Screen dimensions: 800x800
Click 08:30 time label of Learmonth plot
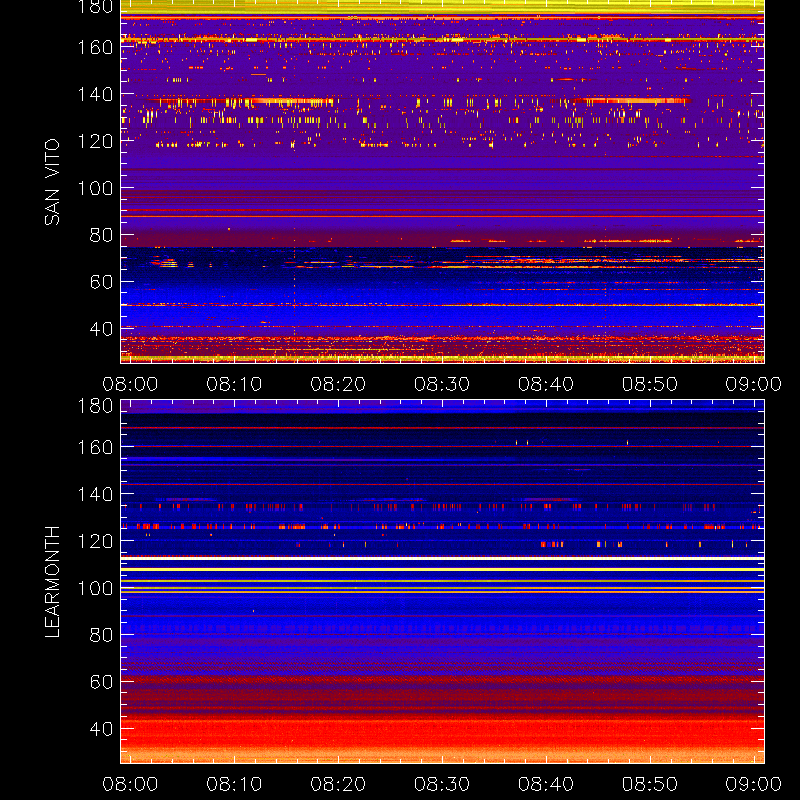442,784
